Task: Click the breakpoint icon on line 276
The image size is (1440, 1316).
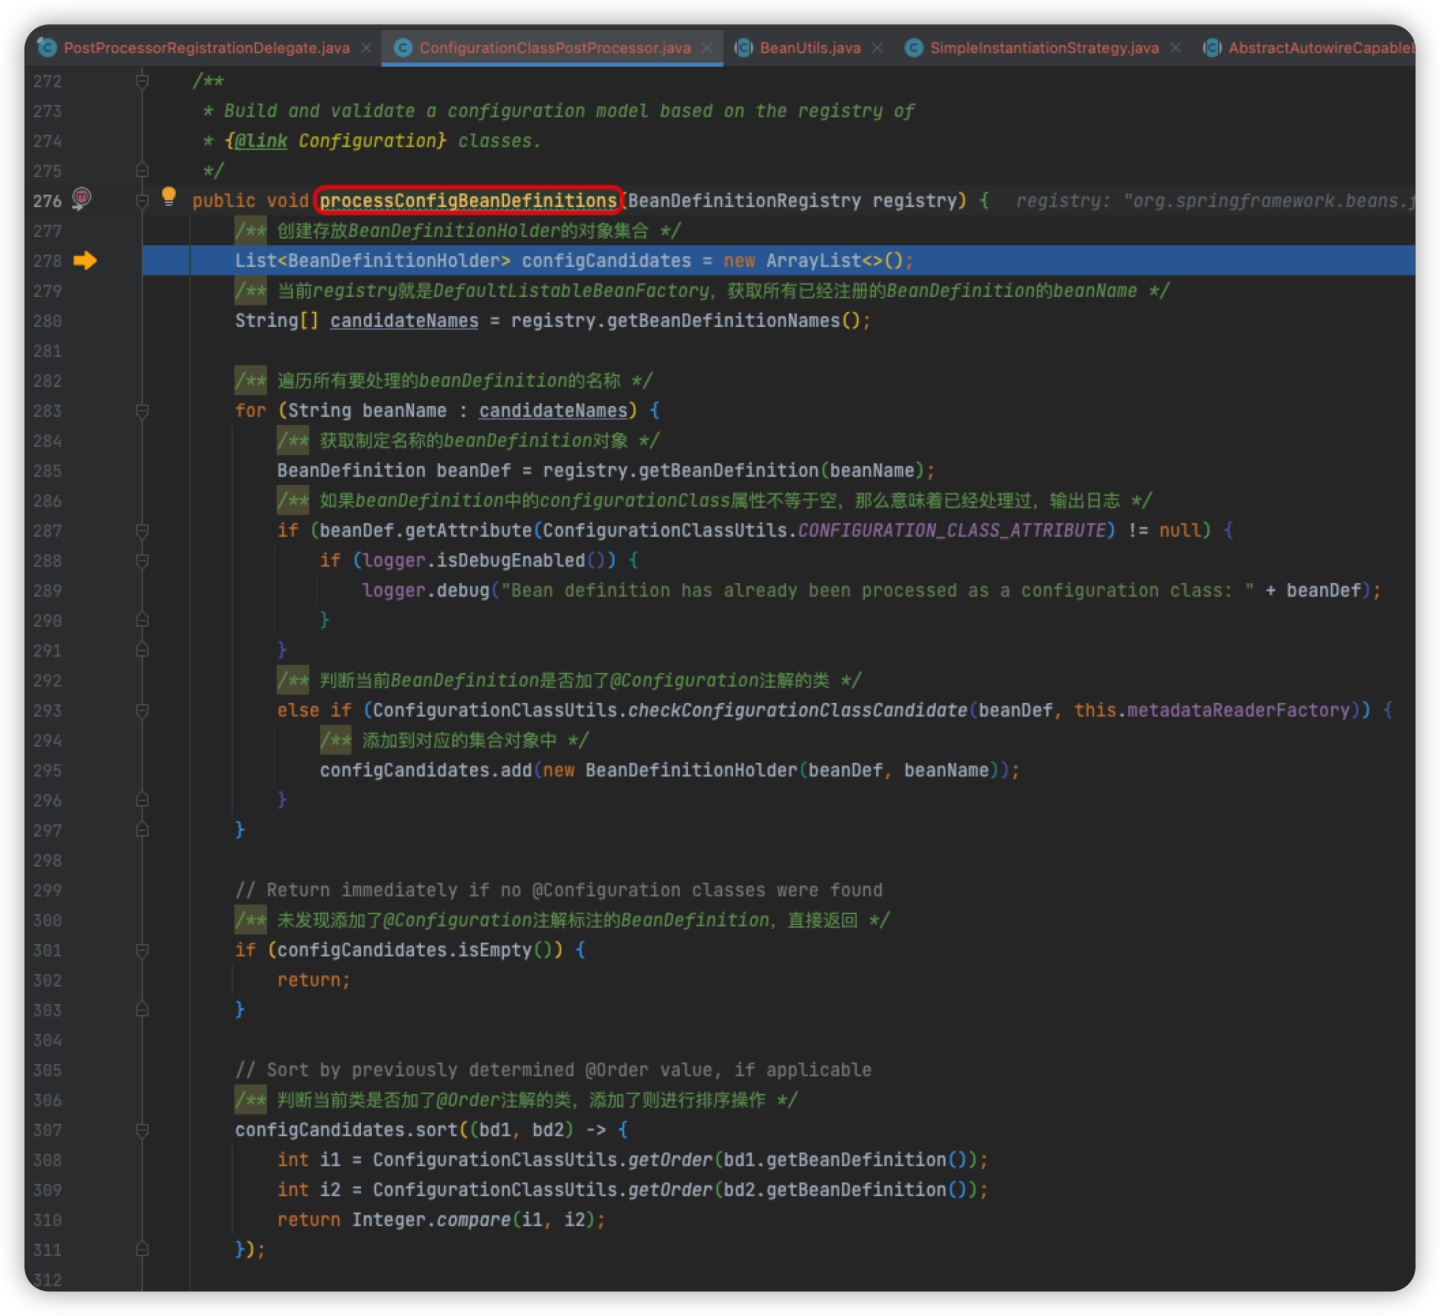Action: [x=82, y=198]
